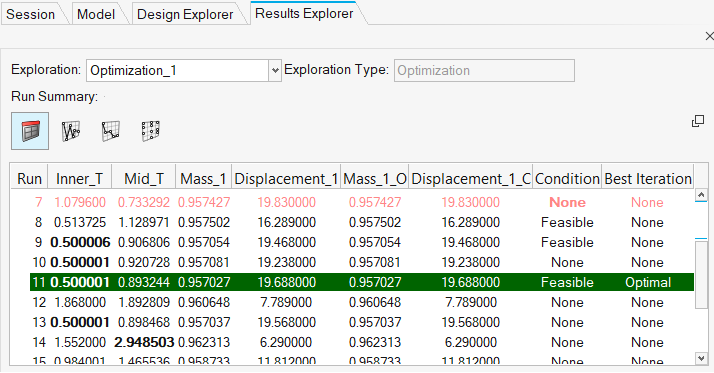Viewport: 714px width, 373px height.
Task: Click Inner_T value 0.500006
Action: 80,242
